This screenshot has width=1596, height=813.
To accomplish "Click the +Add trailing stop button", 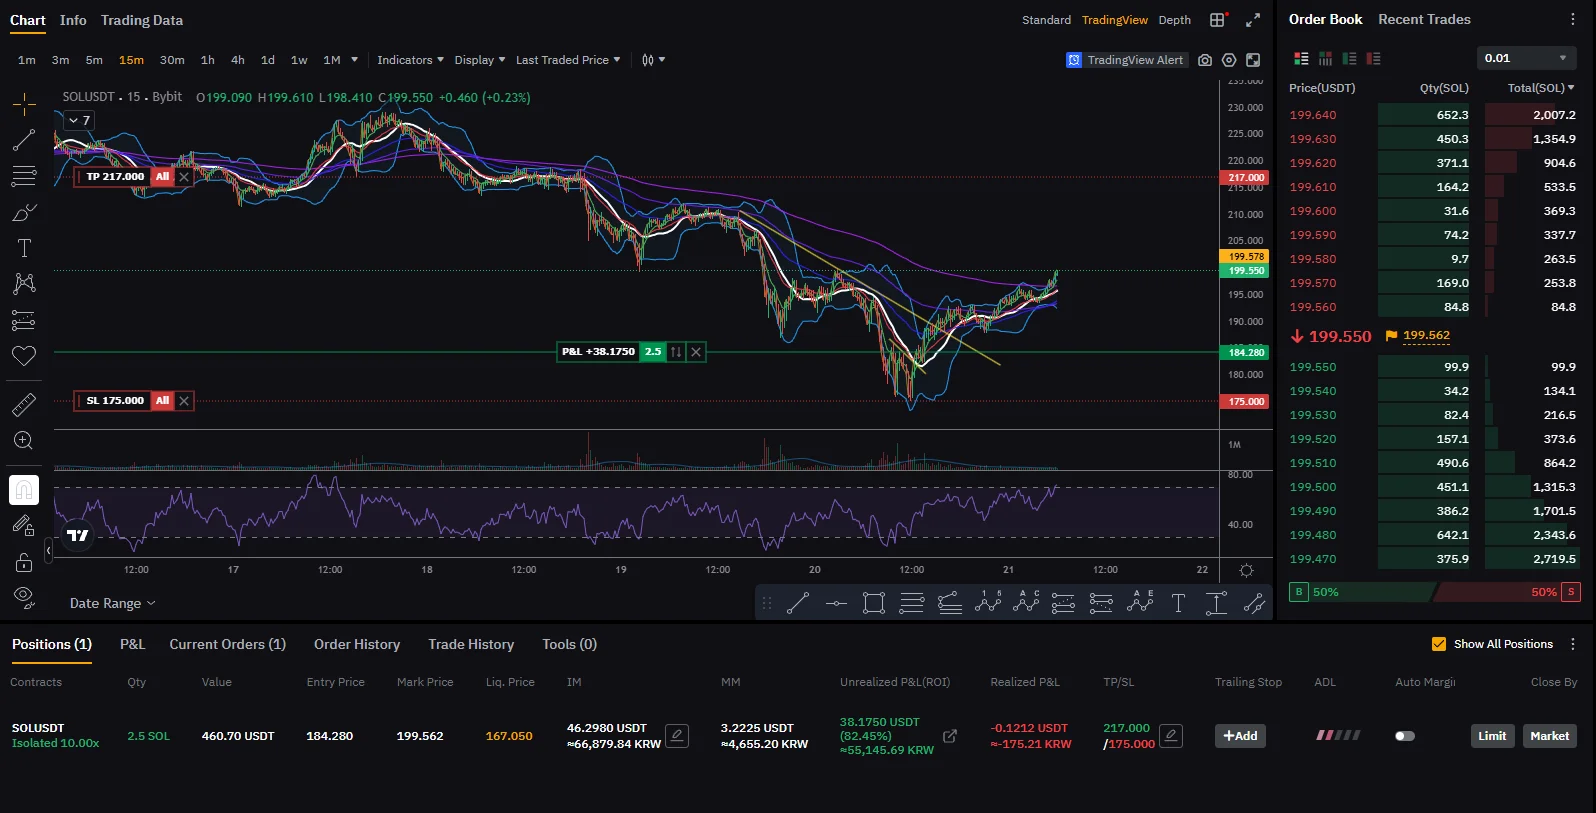I will (1240, 736).
